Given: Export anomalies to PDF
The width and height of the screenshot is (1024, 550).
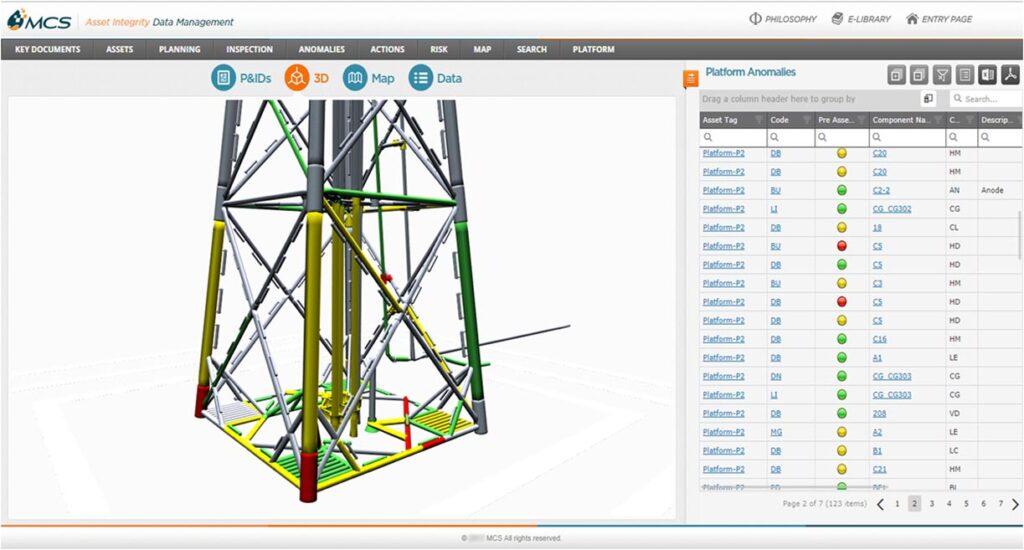Looking at the screenshot, I should tap(1010, 75).
